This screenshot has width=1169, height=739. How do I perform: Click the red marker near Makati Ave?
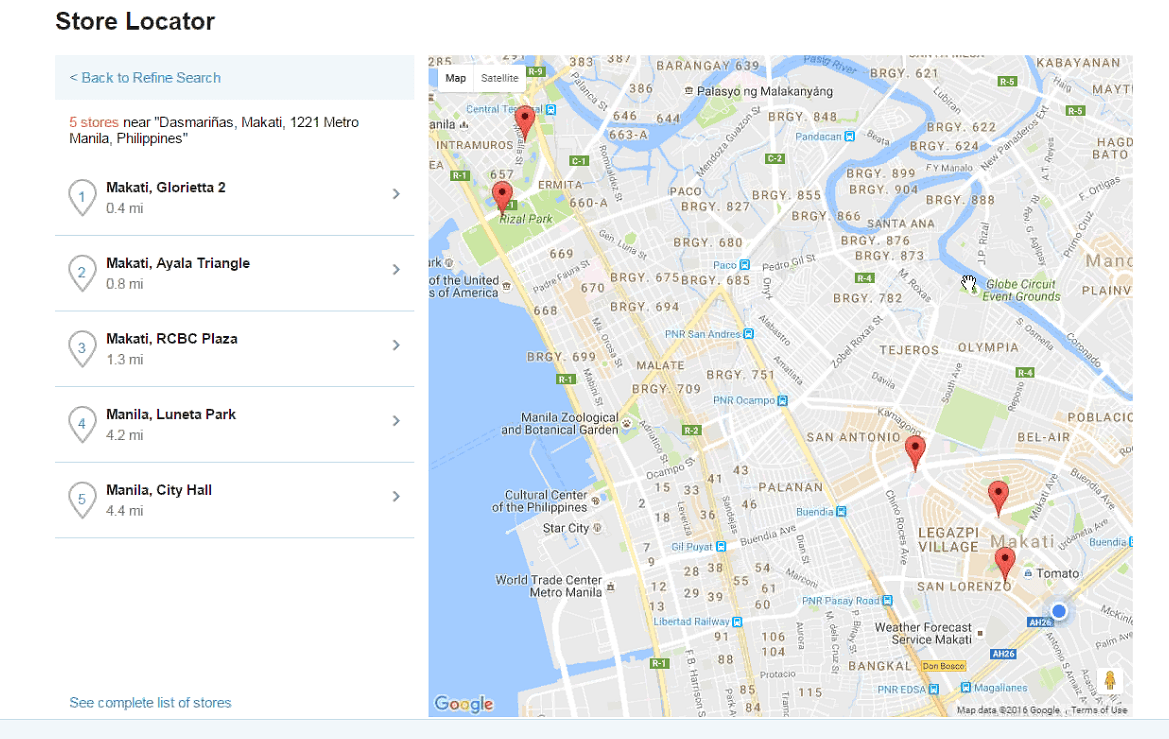coord(998,497)
